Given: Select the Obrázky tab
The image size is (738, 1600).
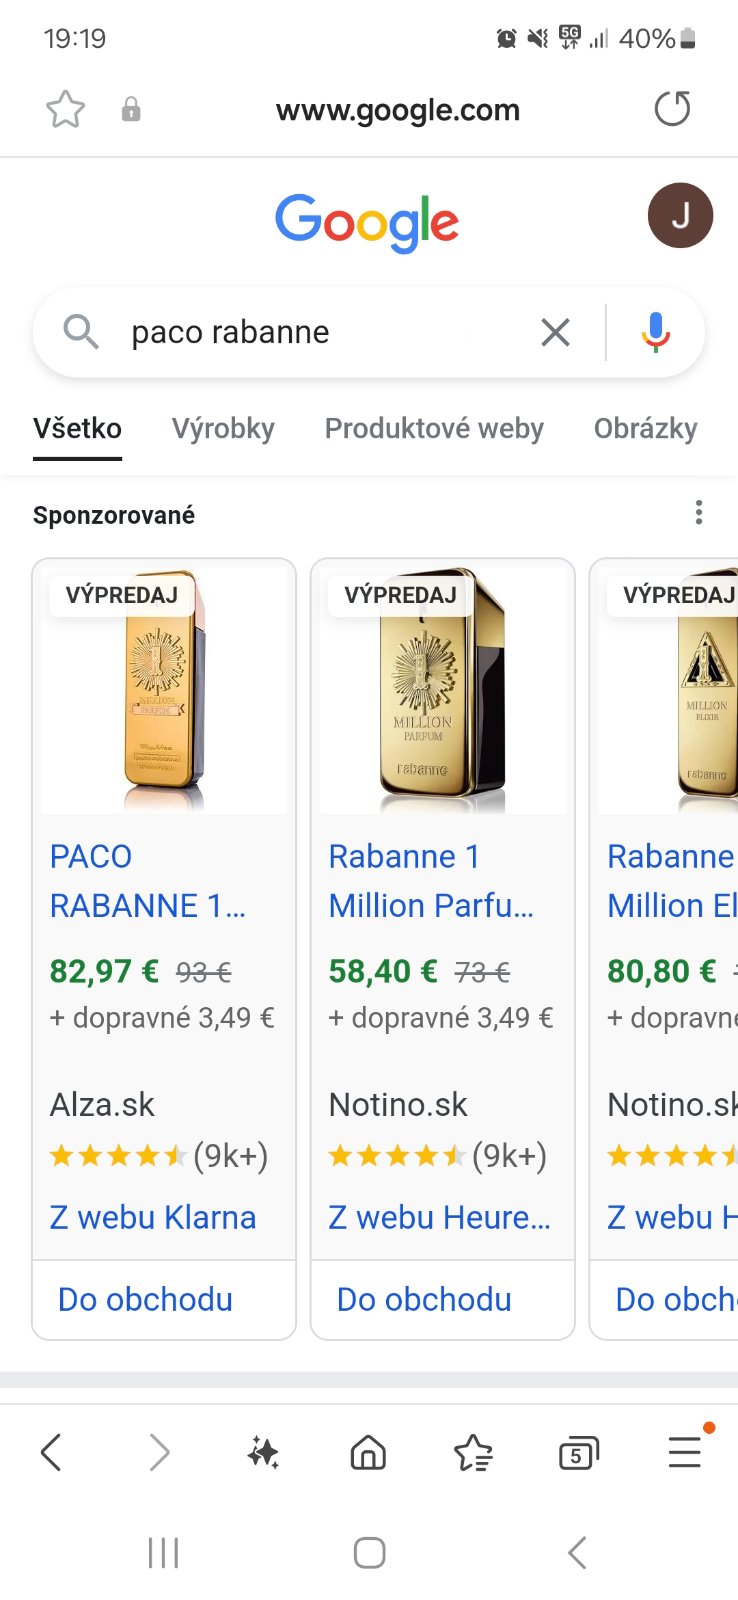Looking at the screenshot, I should (x=645, y=429).
